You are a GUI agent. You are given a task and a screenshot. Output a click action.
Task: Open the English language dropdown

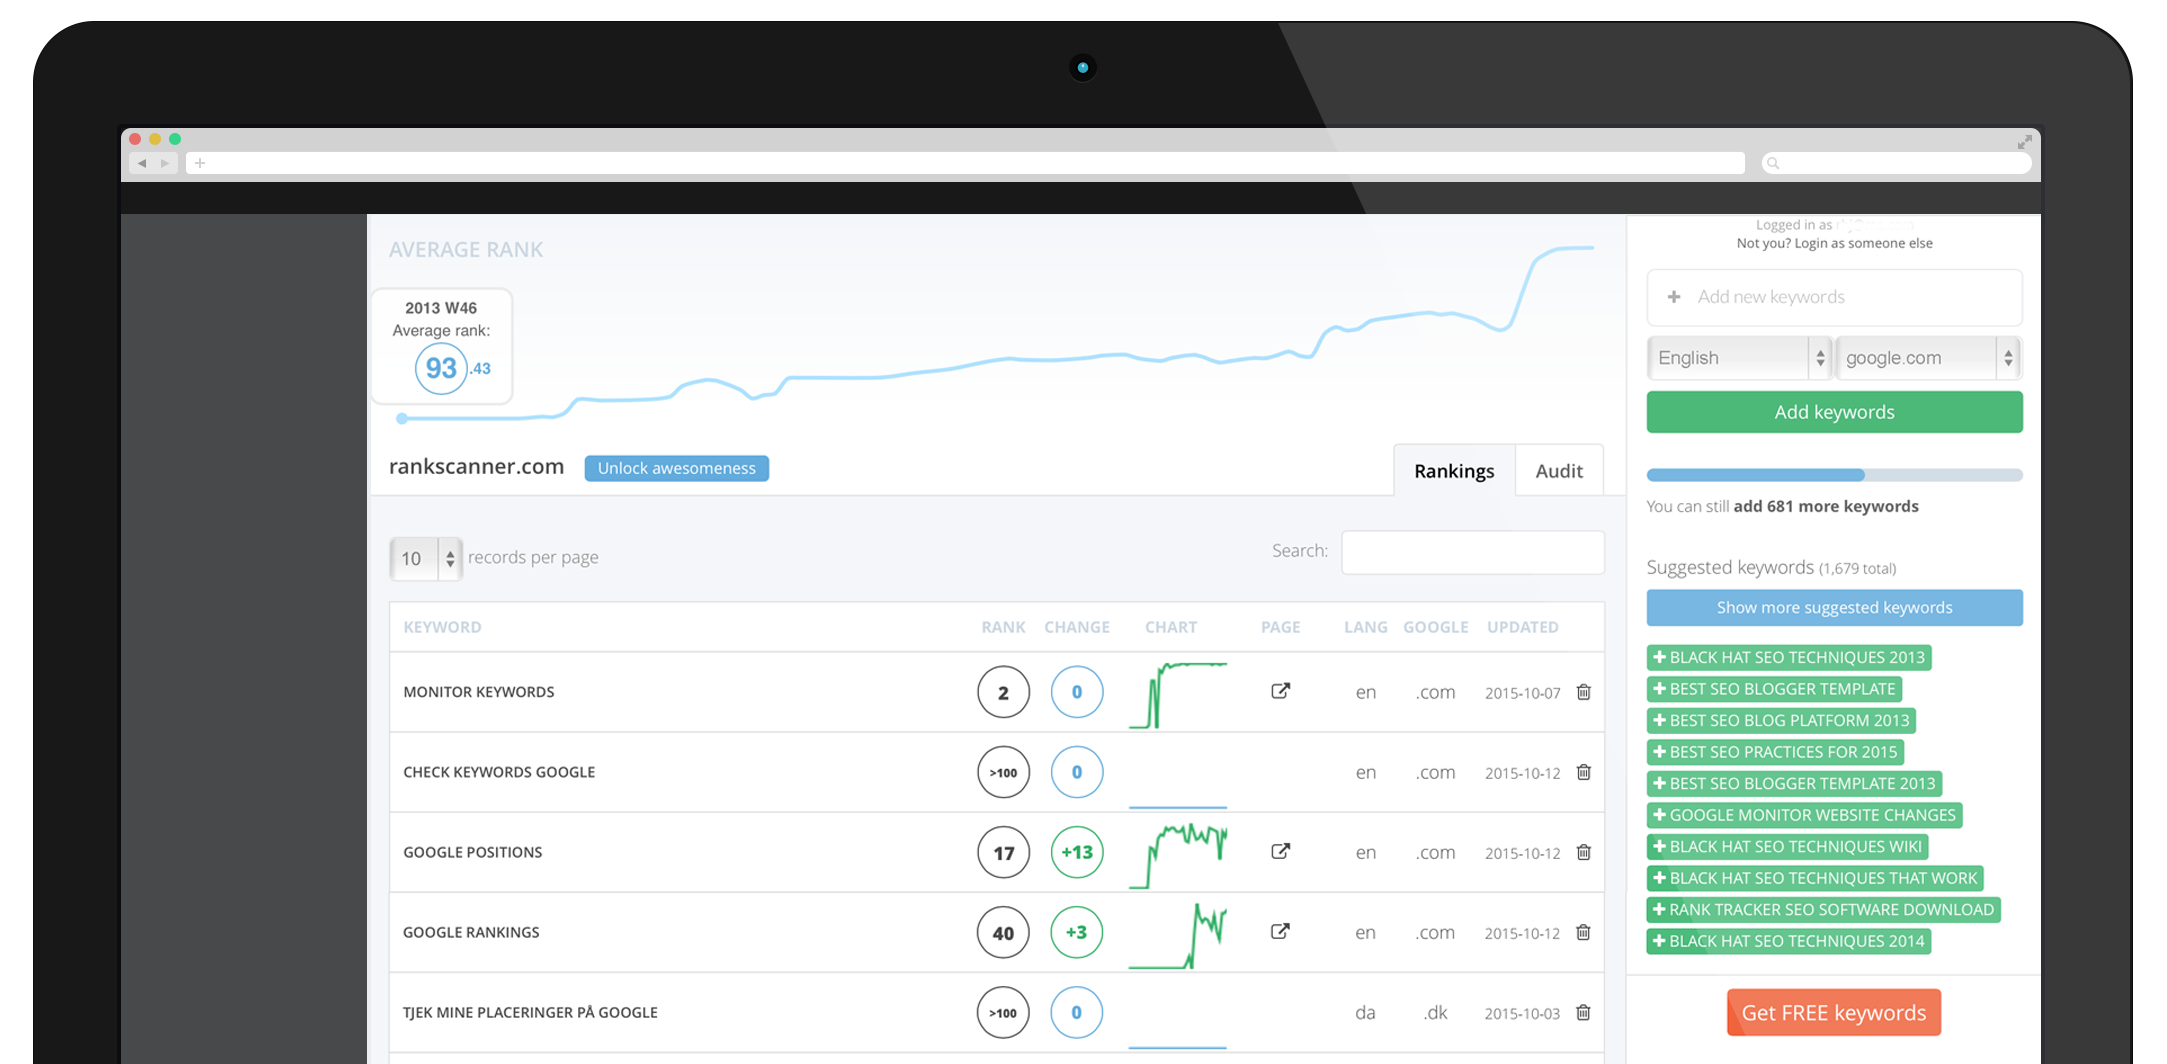click(x=1739, y=358)
